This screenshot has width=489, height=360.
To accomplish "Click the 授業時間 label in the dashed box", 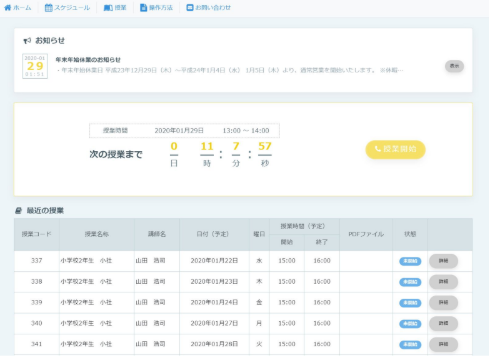I will pos(115,131).
